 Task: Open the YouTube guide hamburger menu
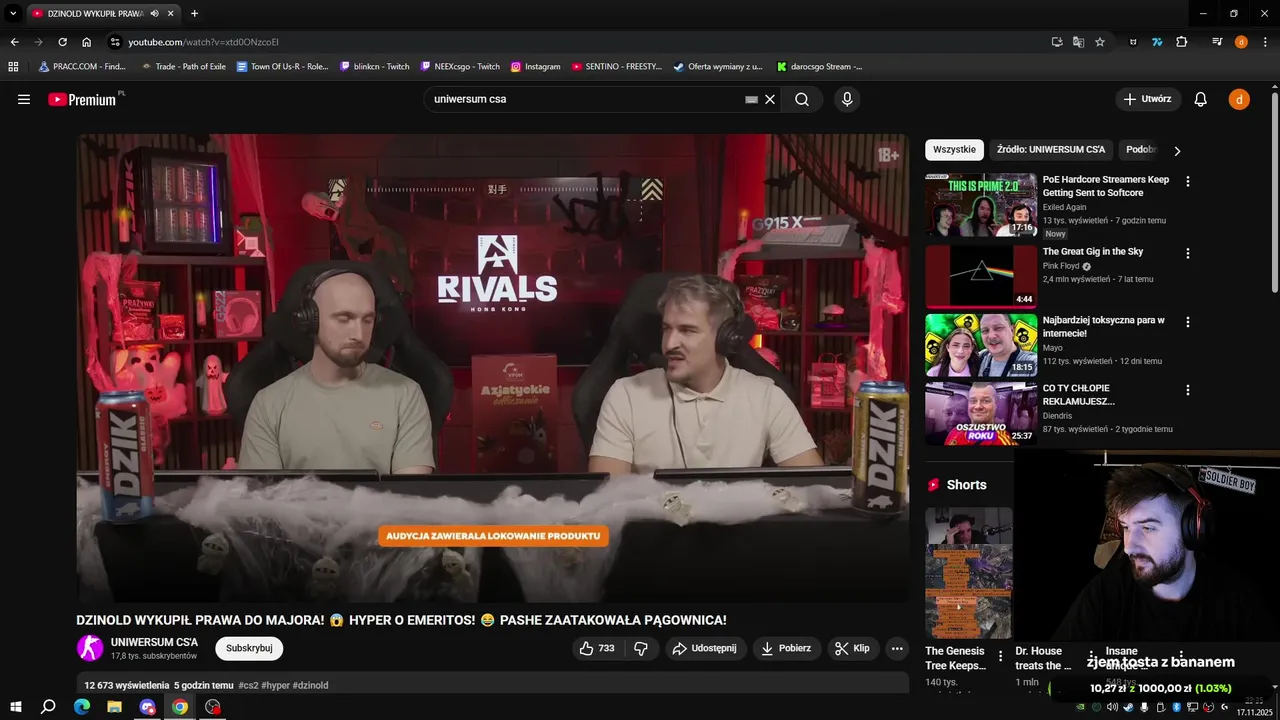tap(24, 99)
